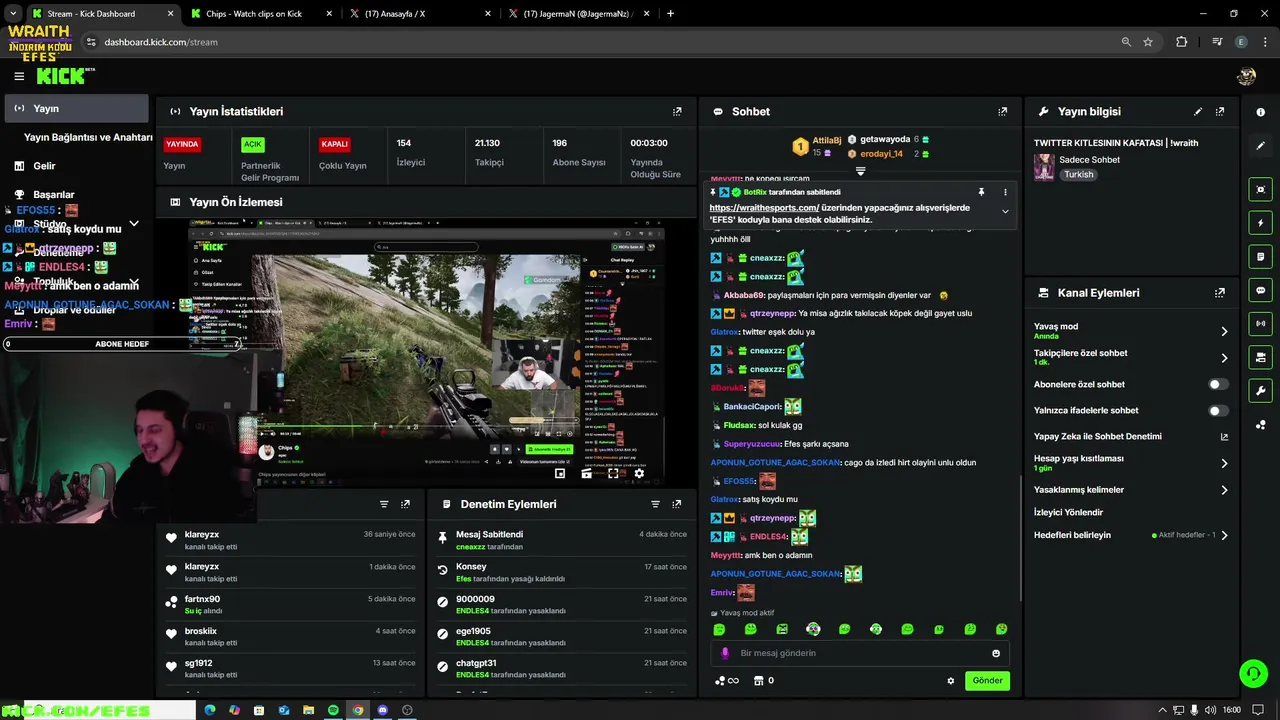
Task: Expand Yasaklanmış kelimeler settings
Action: click(1224, 490)
